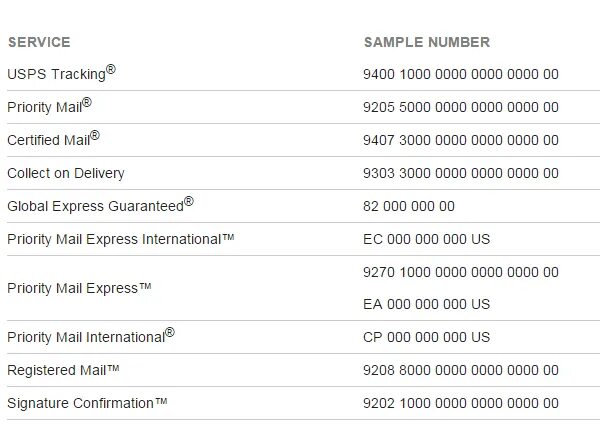The height and width of the screenshot is (429, 604).
Task: Select the Certified Mail service label
Action: [x=53, y=139]
